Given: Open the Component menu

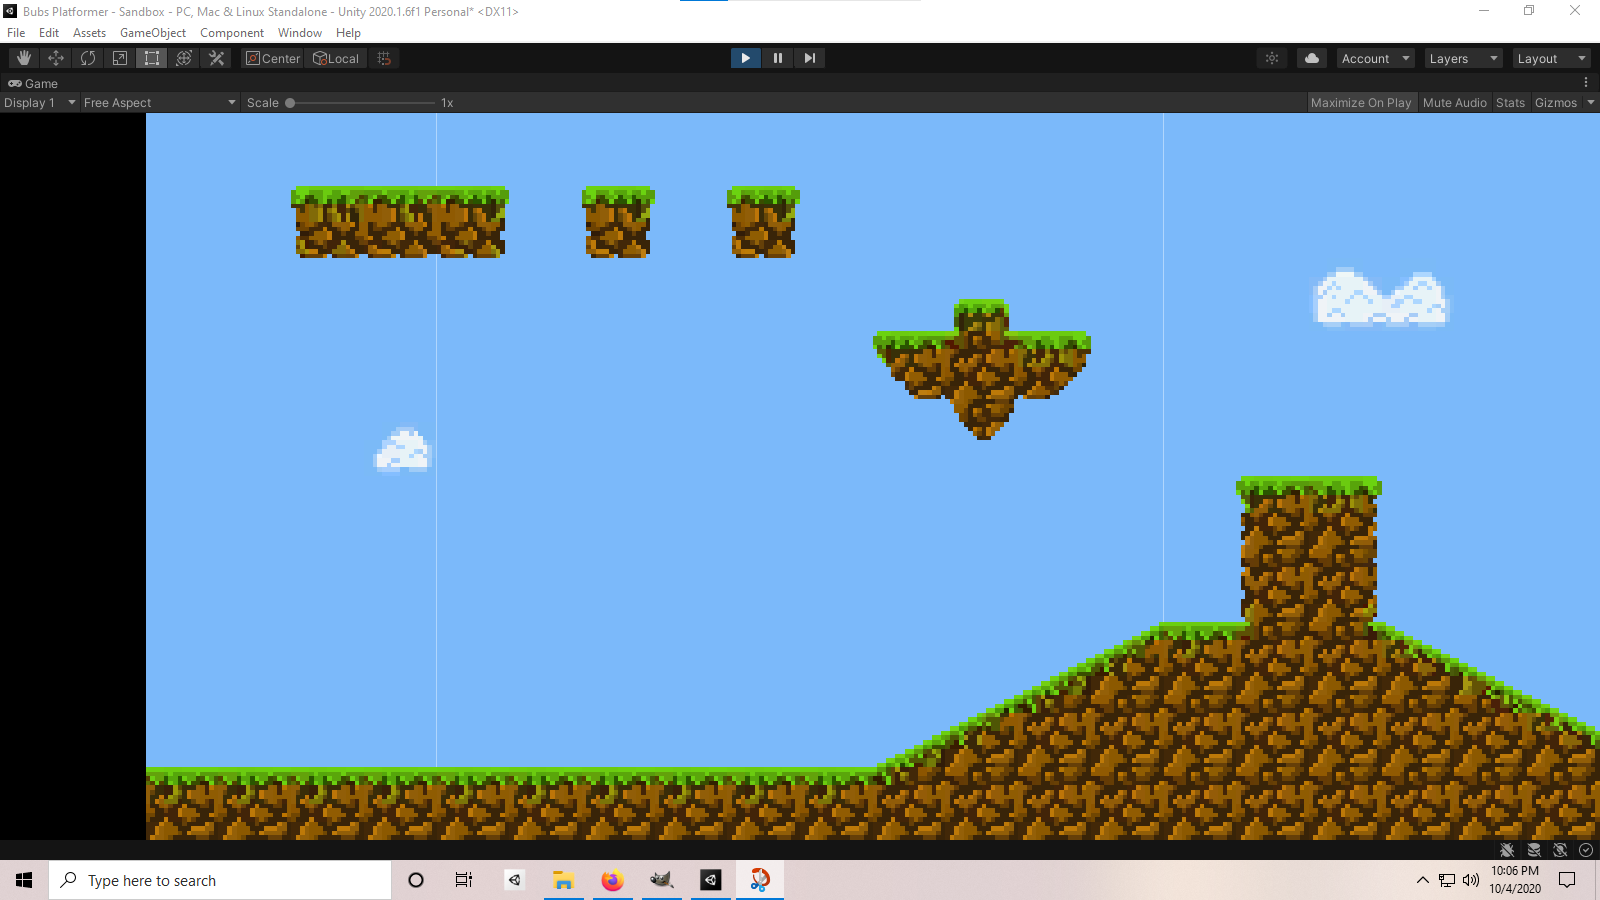Looking at the screenshot, I should 232,32.
